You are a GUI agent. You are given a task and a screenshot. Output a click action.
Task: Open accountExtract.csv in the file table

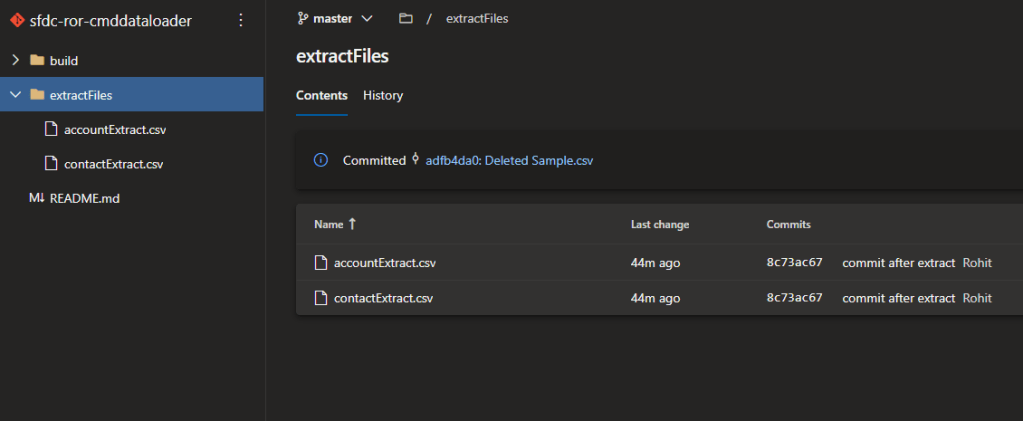384,263
